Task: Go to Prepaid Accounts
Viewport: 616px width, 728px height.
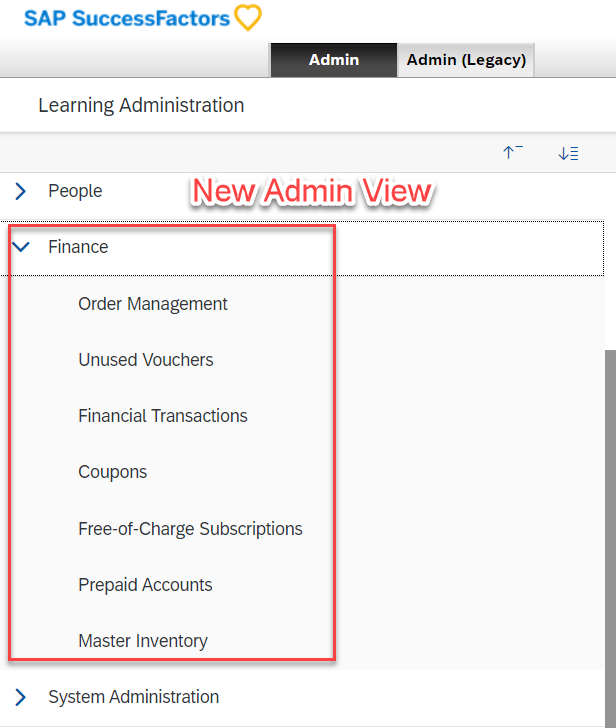Action: click(145, 585)
